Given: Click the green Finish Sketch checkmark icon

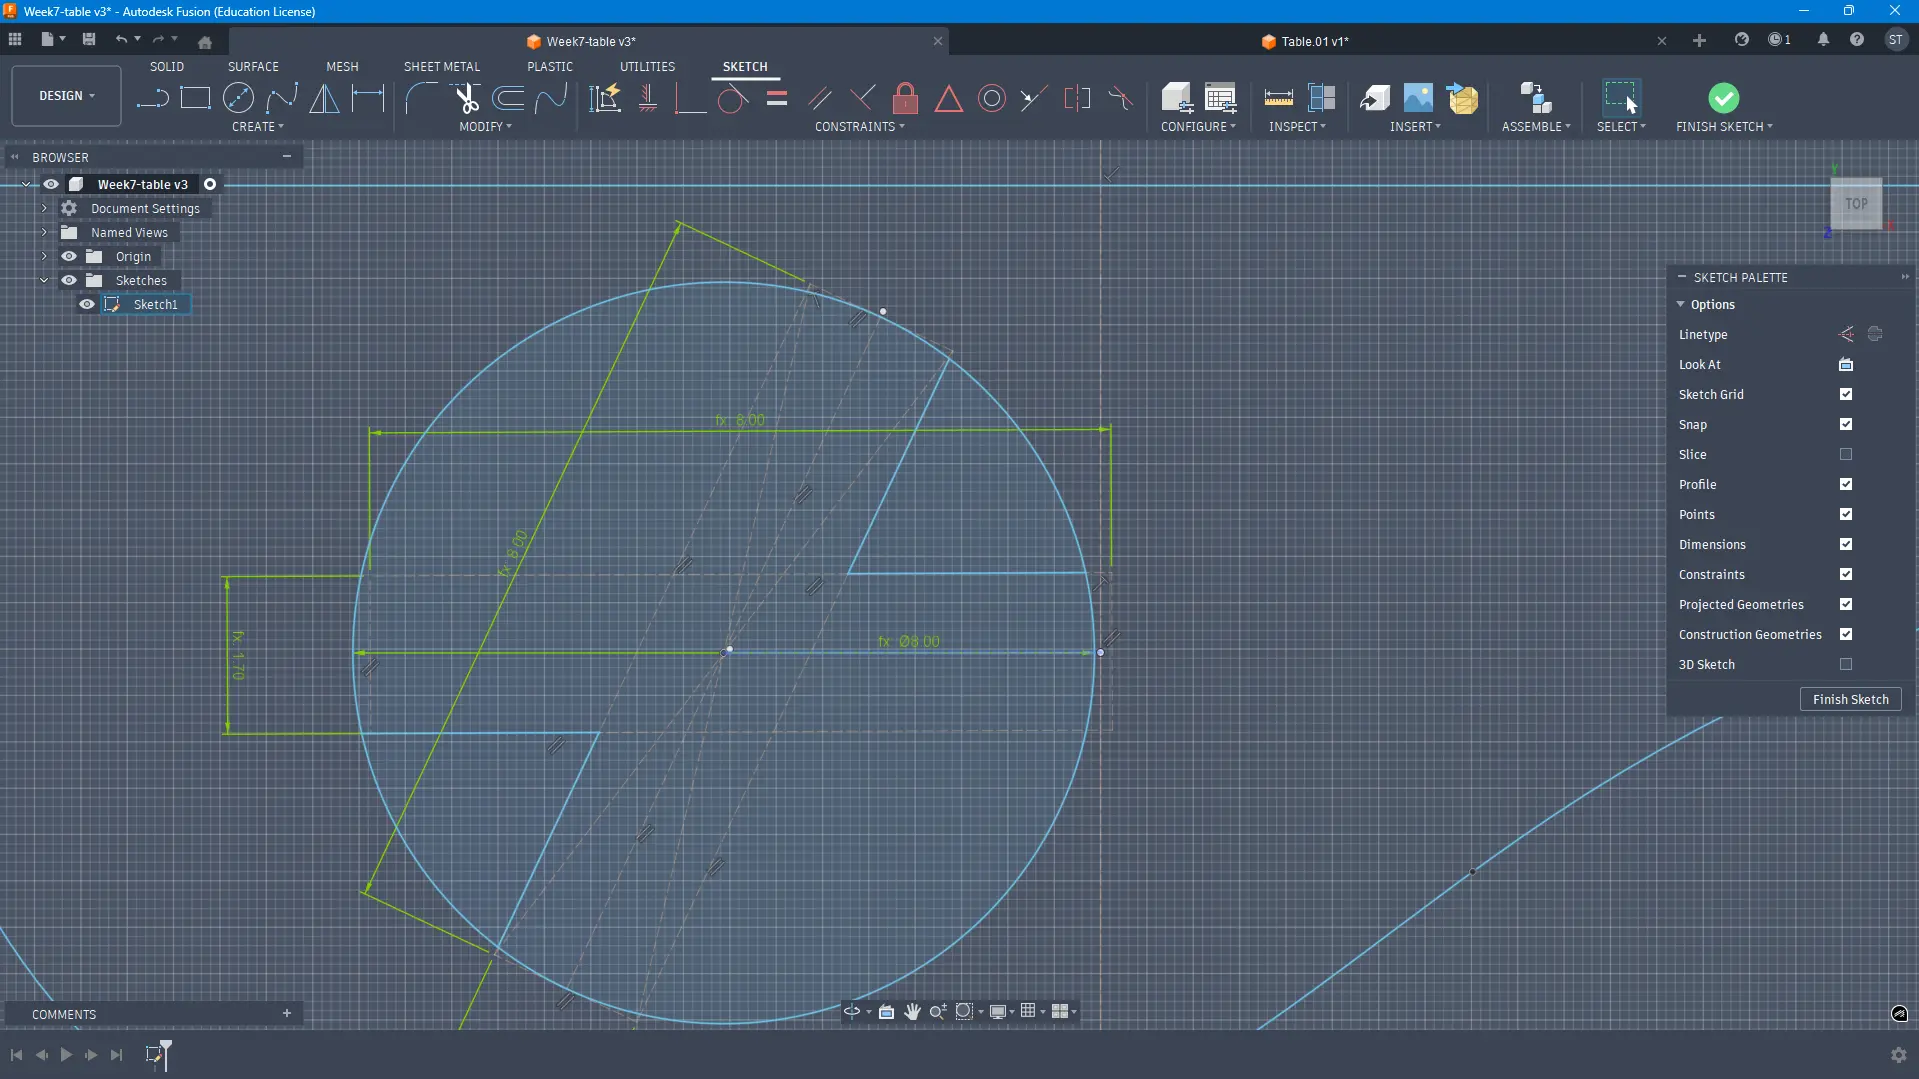Looking at the screenshot, I should pos(1723,98).
